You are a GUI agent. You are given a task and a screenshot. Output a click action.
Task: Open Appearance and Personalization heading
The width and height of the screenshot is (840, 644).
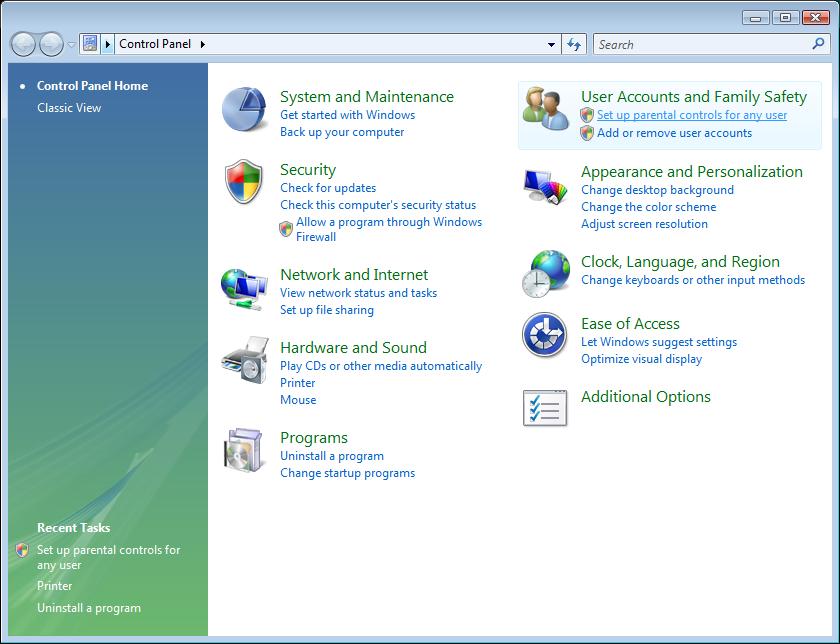pyautogui.click(x=692, y=171)
